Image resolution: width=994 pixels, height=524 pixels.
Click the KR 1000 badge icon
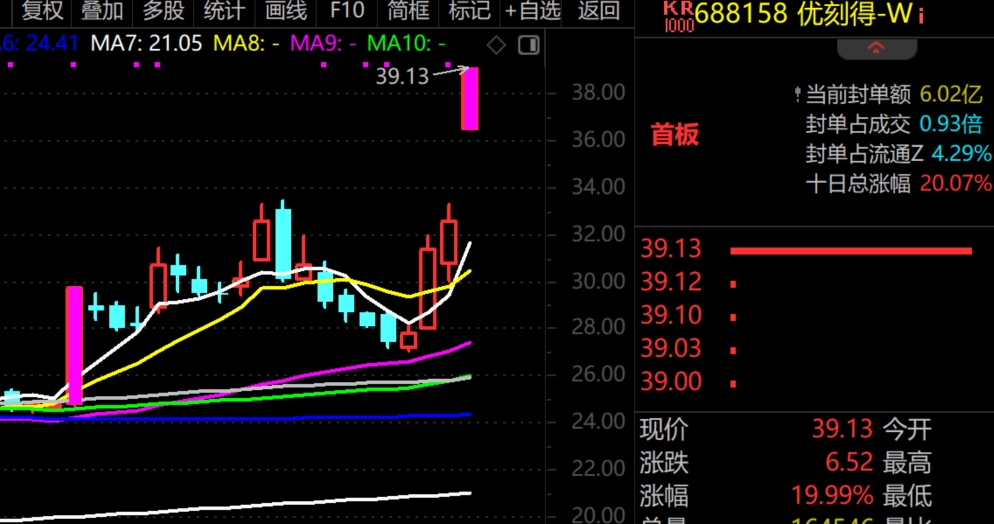click(678, 16)
